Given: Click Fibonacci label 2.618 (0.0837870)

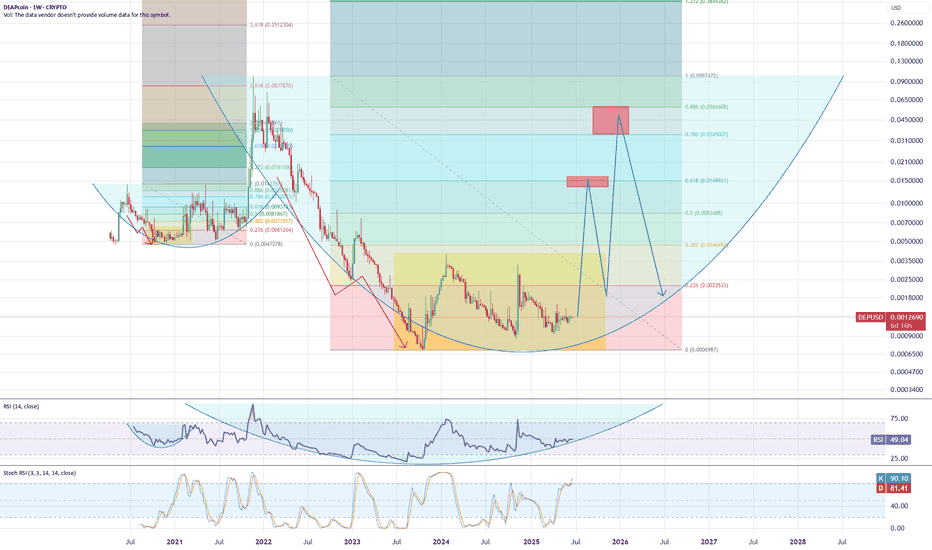Looking at the screenshot, I should pyautogui.click(x=271, y=86).
